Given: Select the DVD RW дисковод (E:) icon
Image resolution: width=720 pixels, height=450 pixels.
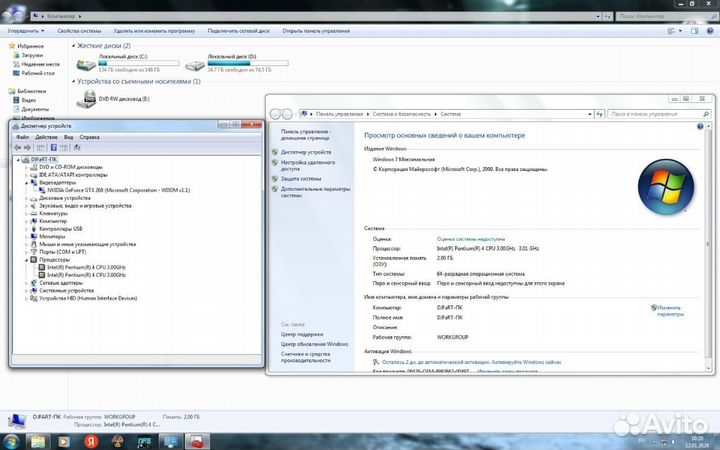Looking at the screenshot, I should (86, 99).
